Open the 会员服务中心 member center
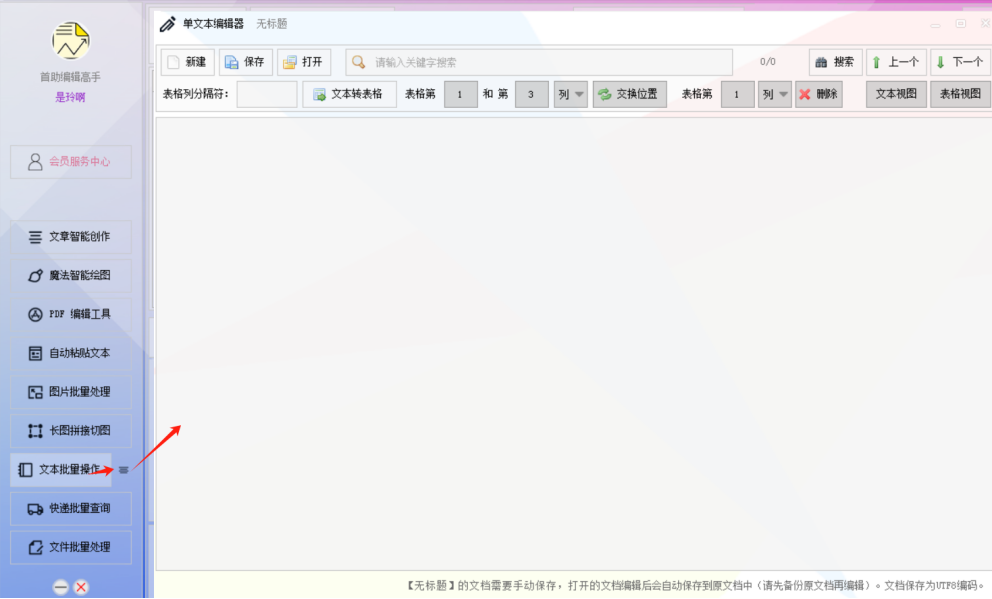992x599 pixels. tap(70, 161)
